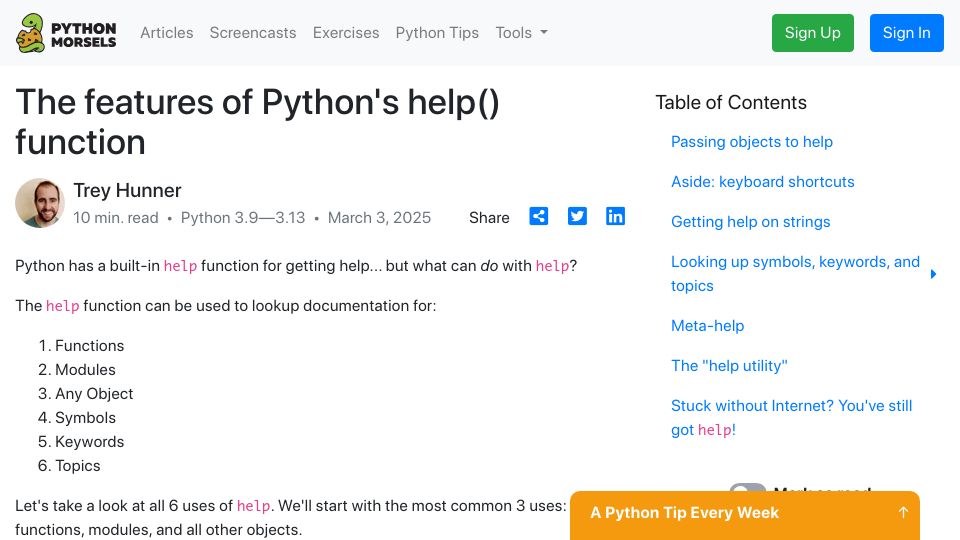Expand the Looking up symbols section arrow
Image resolution: width=960 pixels, height=540 pixels.
pos(933,274)
